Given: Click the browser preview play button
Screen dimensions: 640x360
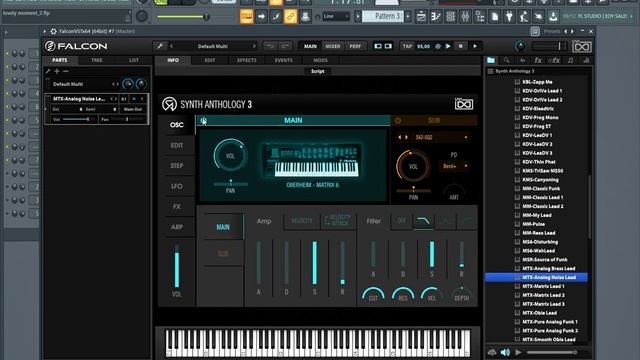Looking at the screenshot, I should (x=518, y=352).
